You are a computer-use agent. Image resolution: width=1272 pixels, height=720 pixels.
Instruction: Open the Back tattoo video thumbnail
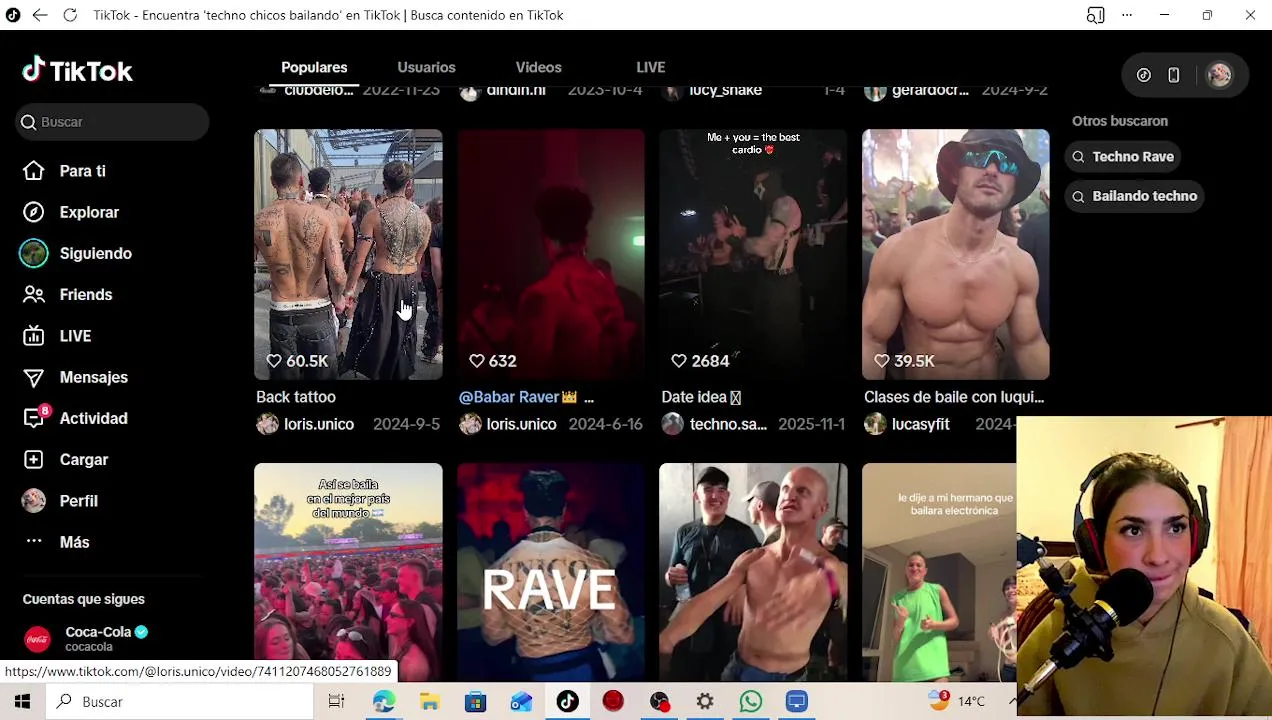point(348,254)
